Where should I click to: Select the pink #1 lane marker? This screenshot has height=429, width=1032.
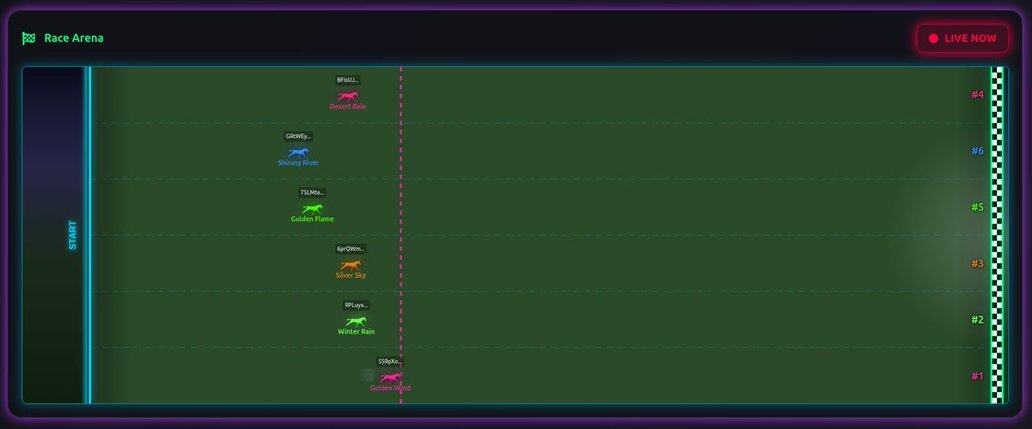click(x=977, y=376)
